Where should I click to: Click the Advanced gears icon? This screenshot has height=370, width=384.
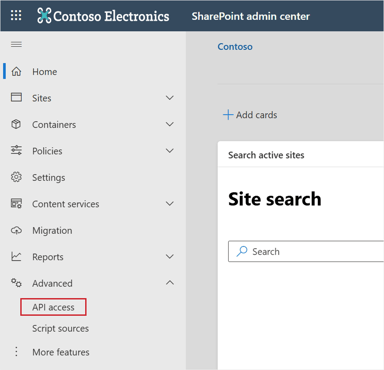coord(16,283)
